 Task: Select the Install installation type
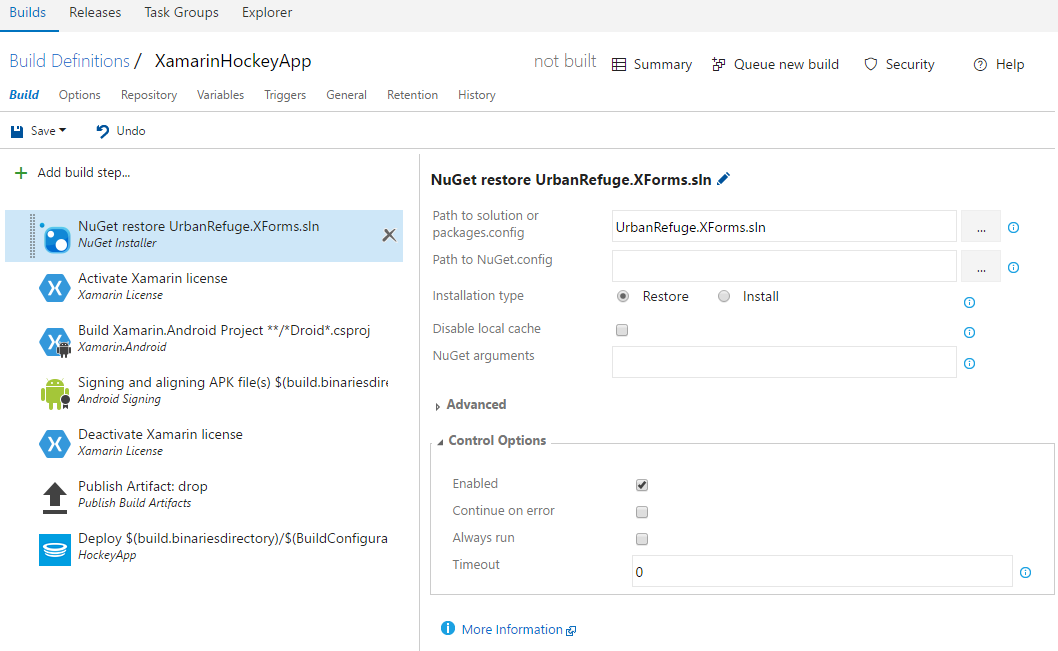coord(724,296)
